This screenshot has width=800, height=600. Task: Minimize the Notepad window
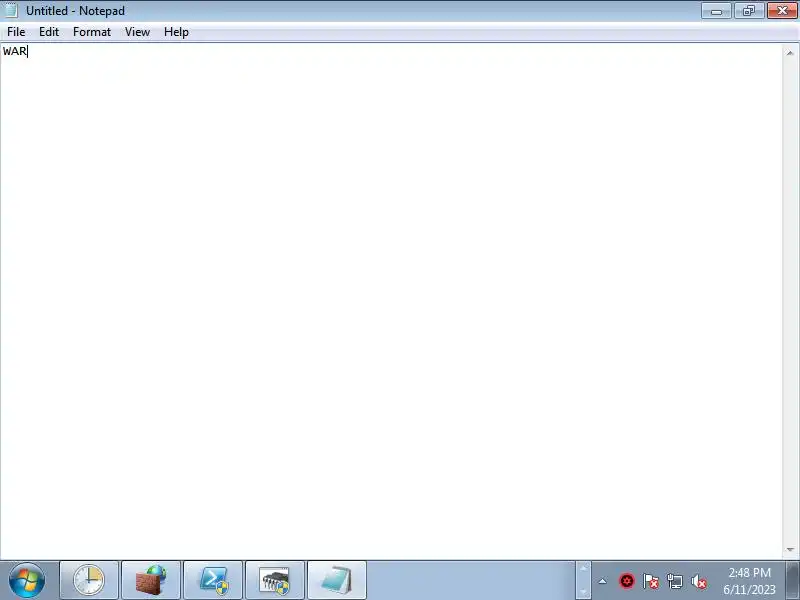(716, 11)
